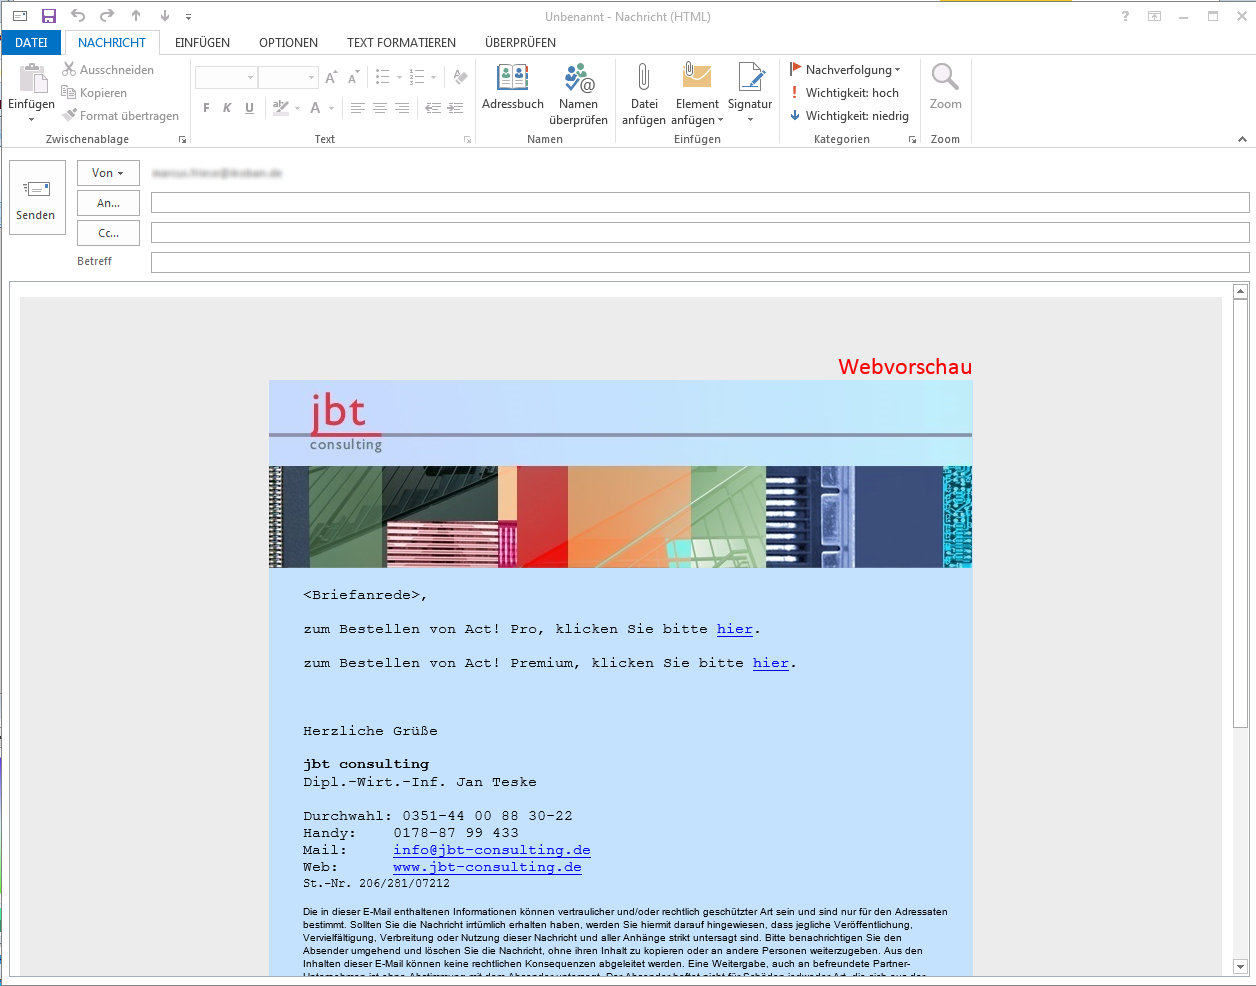The image size is (1256, 986).
Task: Attach a file with Datei anfügen
Action: pos(644,95)
